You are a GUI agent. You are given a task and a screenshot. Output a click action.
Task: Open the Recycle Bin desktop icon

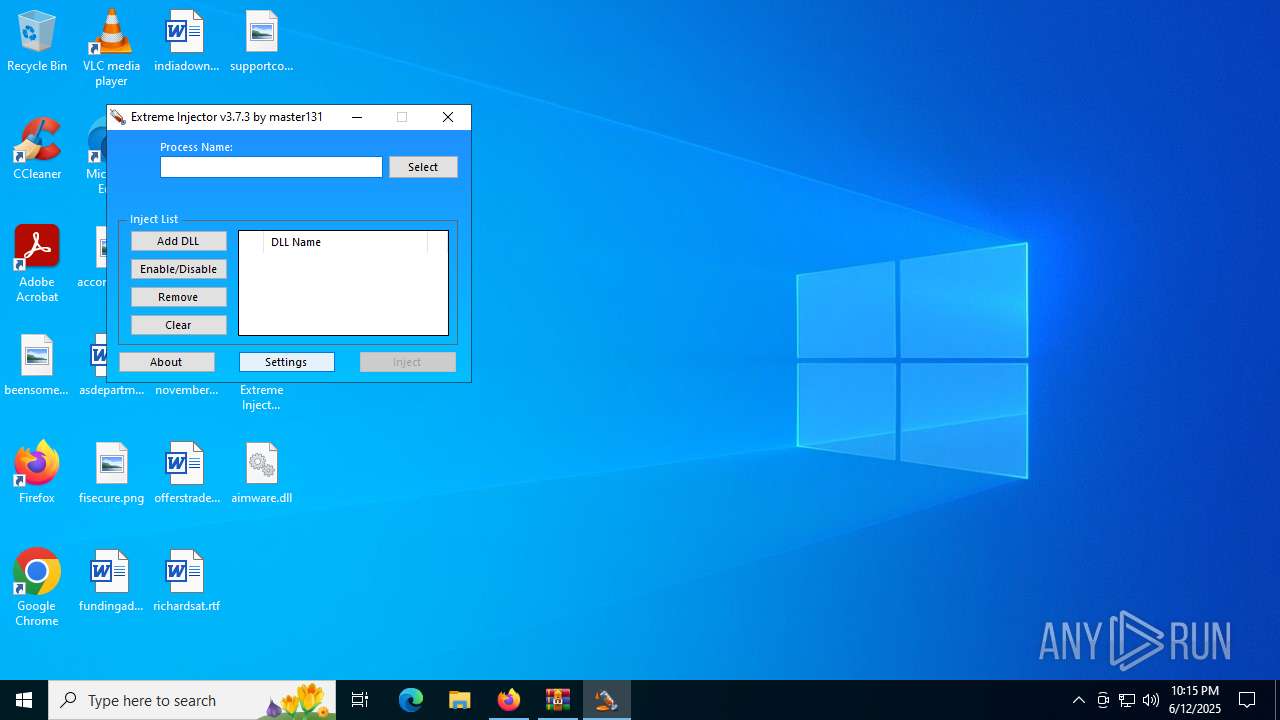click(x=37, y=40)
